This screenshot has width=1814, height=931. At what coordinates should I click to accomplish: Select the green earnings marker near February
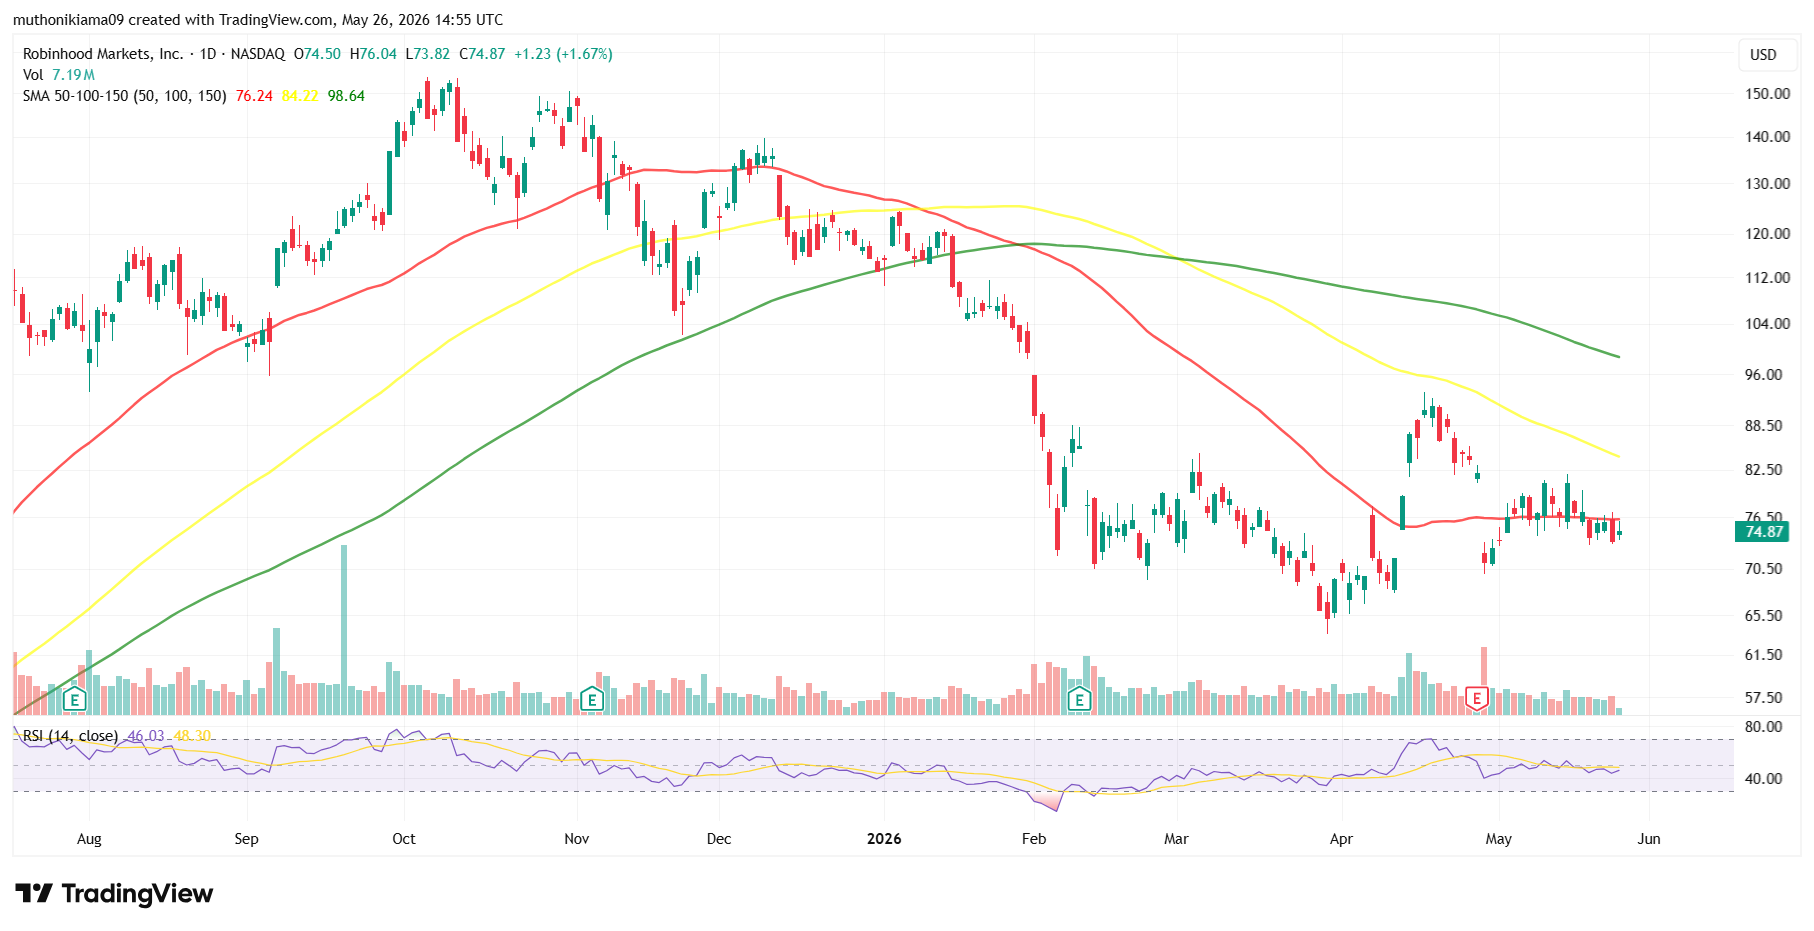[x=1079, y=699]
